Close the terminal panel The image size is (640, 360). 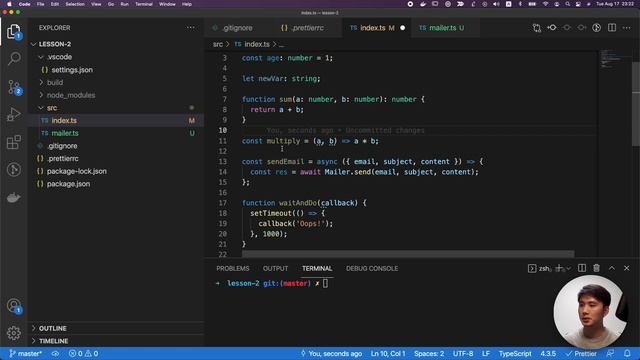[627, 268]
